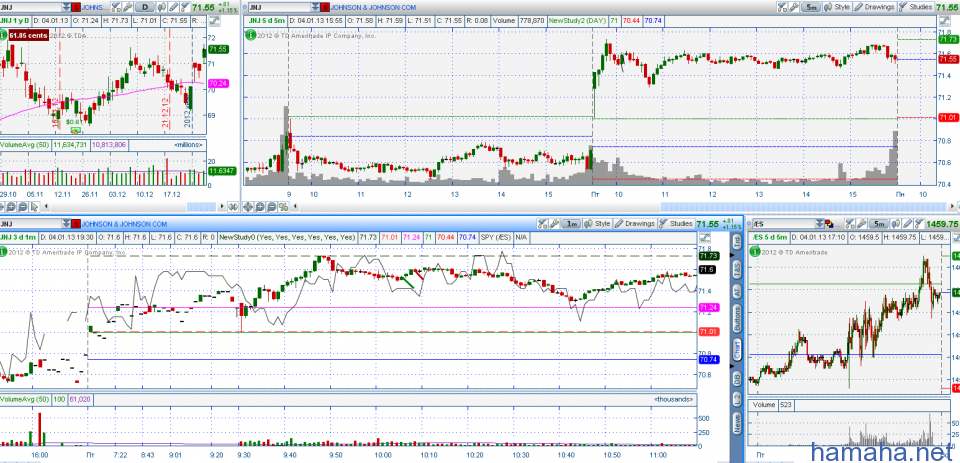
Task: Open the T&S side tab
Action: (737, 268)
